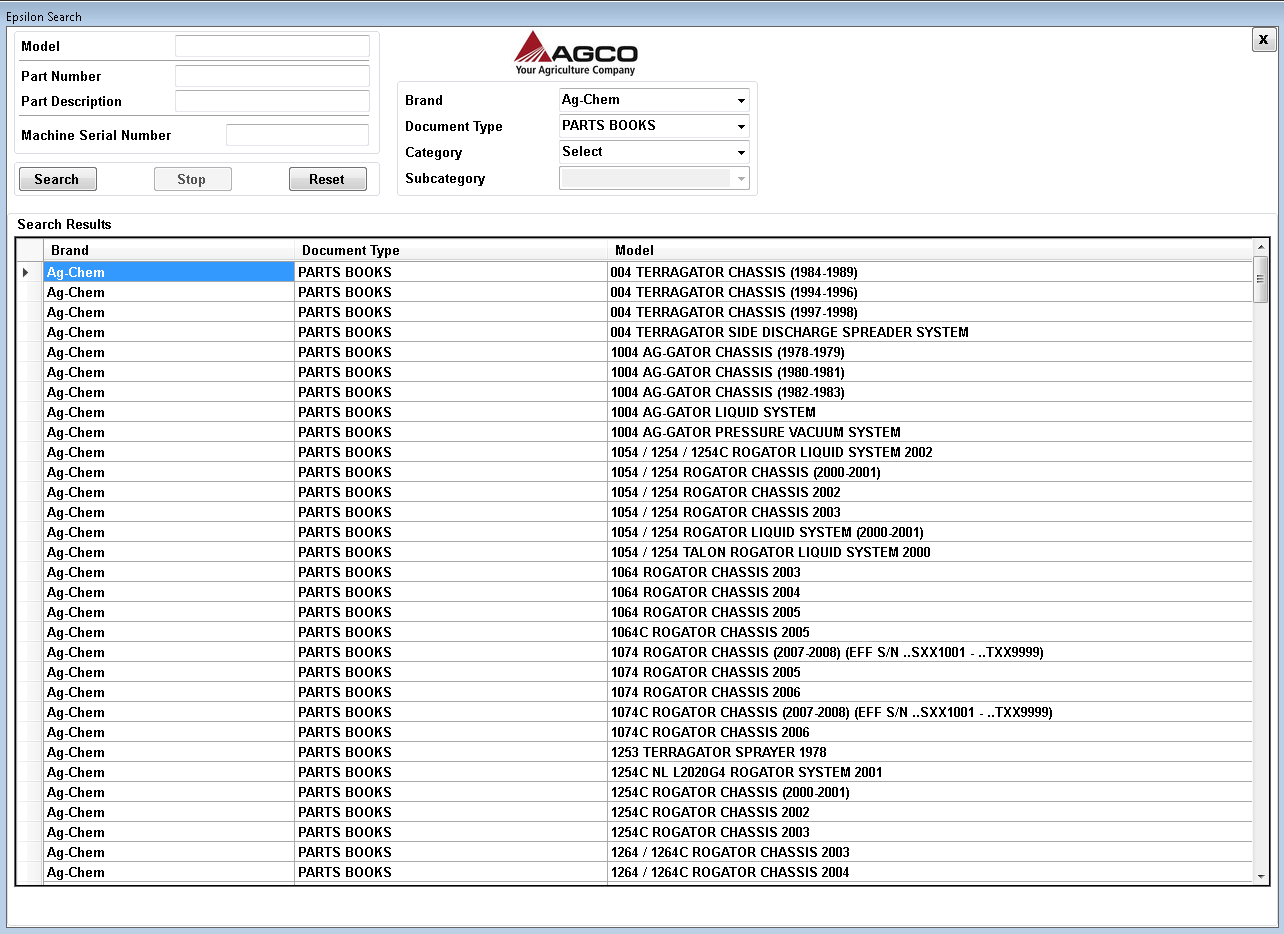Viewport: 1284px width, 934px height.
Task: Close the Epsilon Search window with X
Action: tap(1264, 39)
